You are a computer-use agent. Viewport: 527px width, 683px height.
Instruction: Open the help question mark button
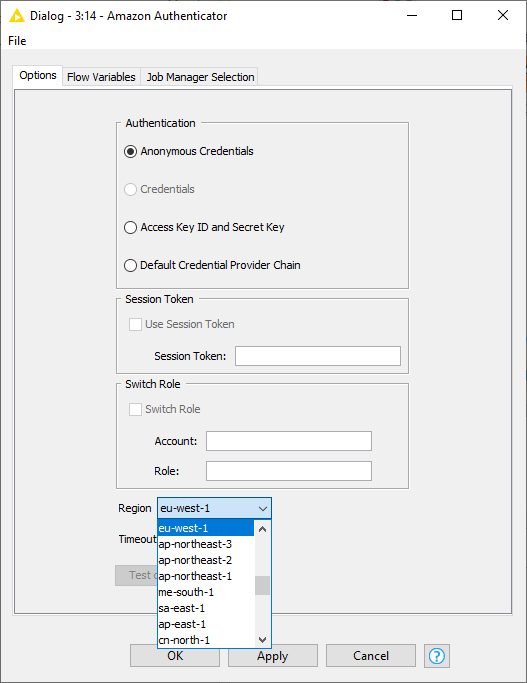click(437, 656)
